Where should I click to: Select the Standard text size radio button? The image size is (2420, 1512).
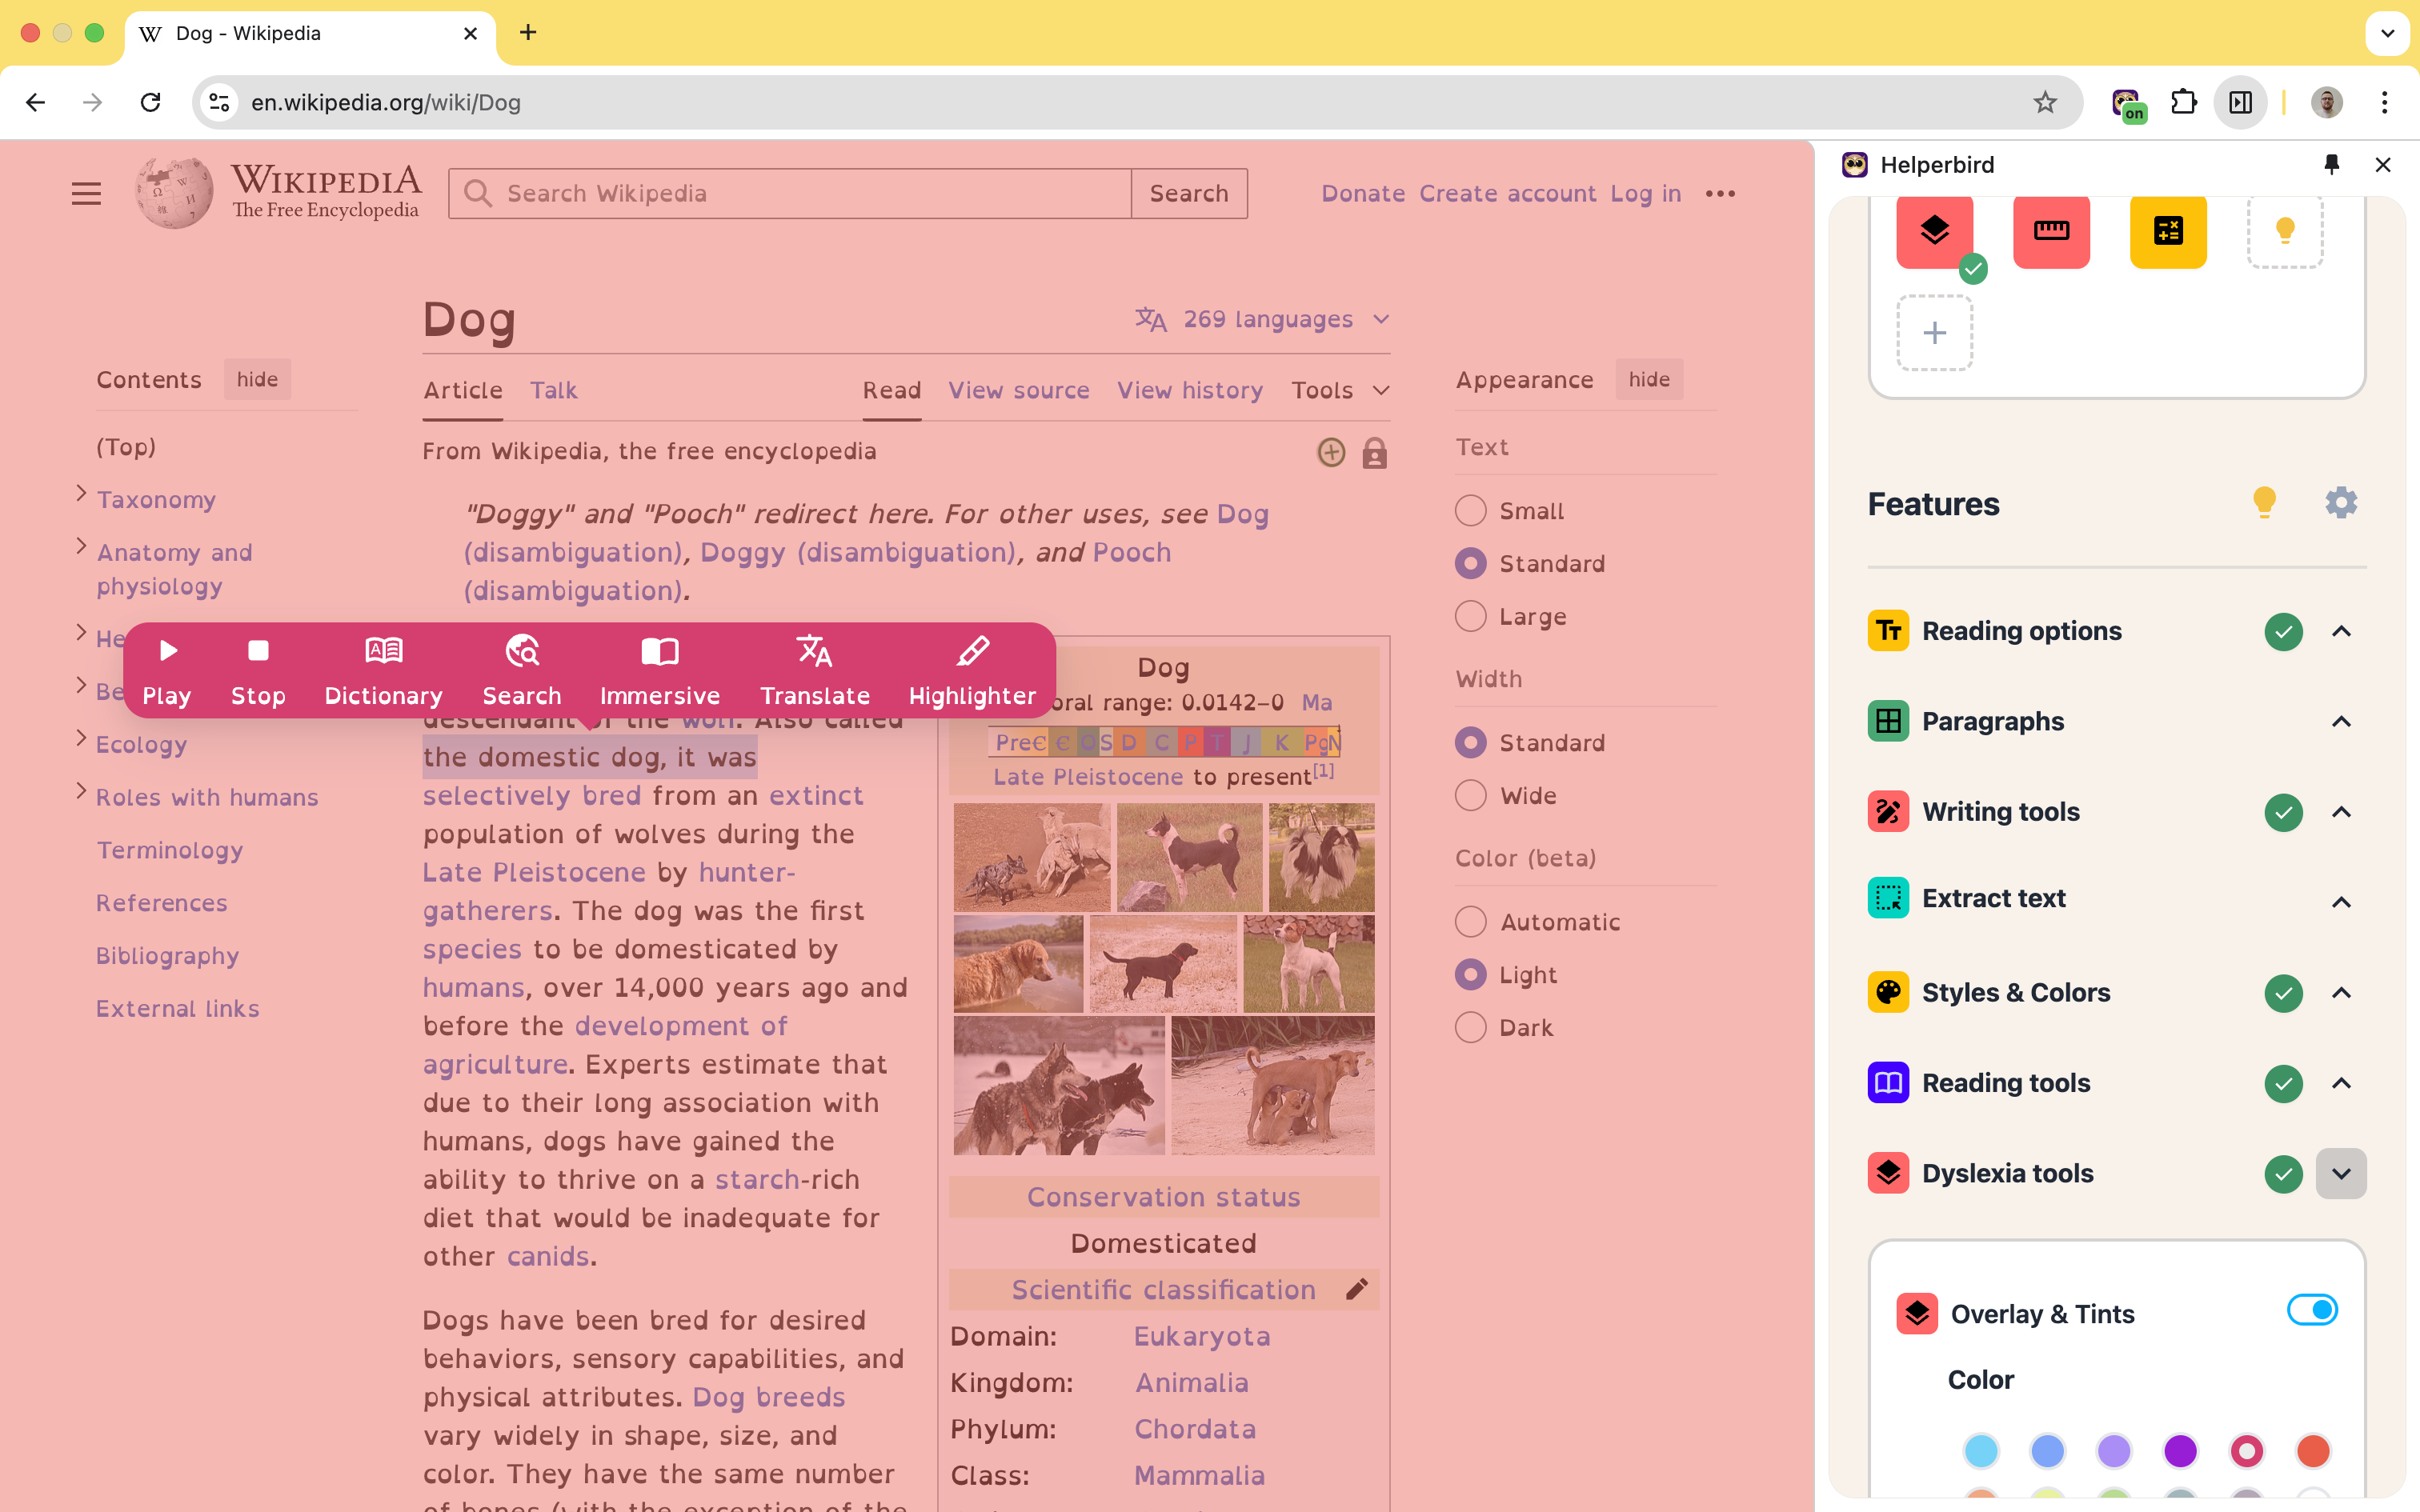1470,562
